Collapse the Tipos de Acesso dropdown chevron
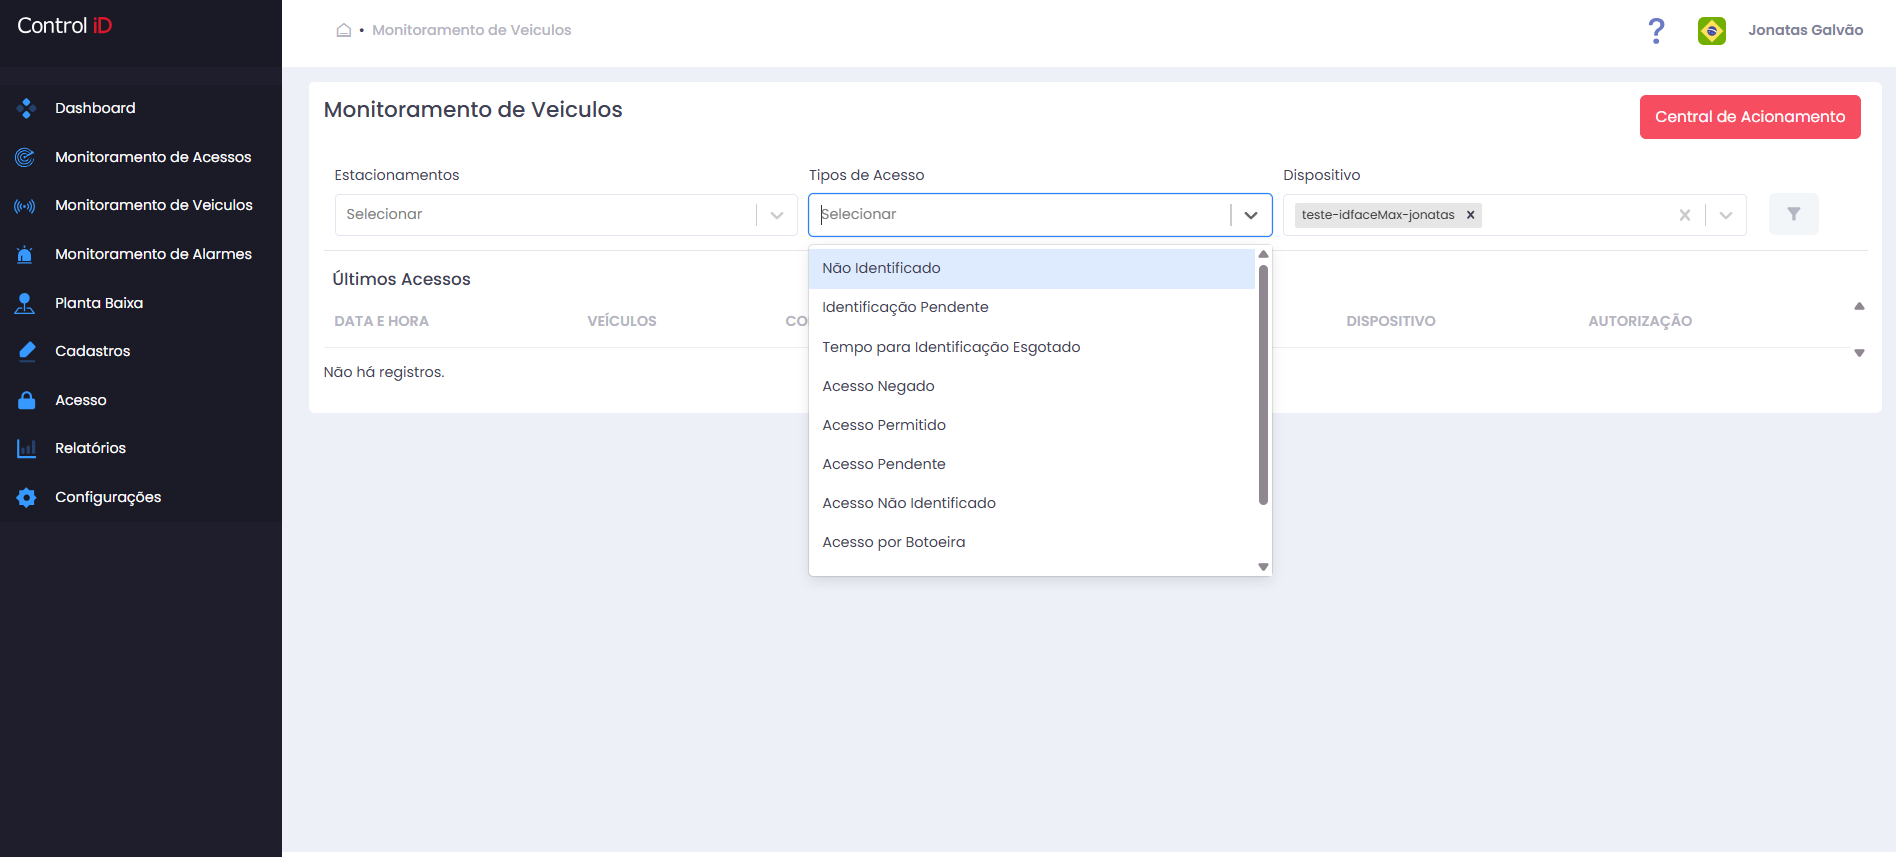1896x857 pixels. pos(1251,215)
